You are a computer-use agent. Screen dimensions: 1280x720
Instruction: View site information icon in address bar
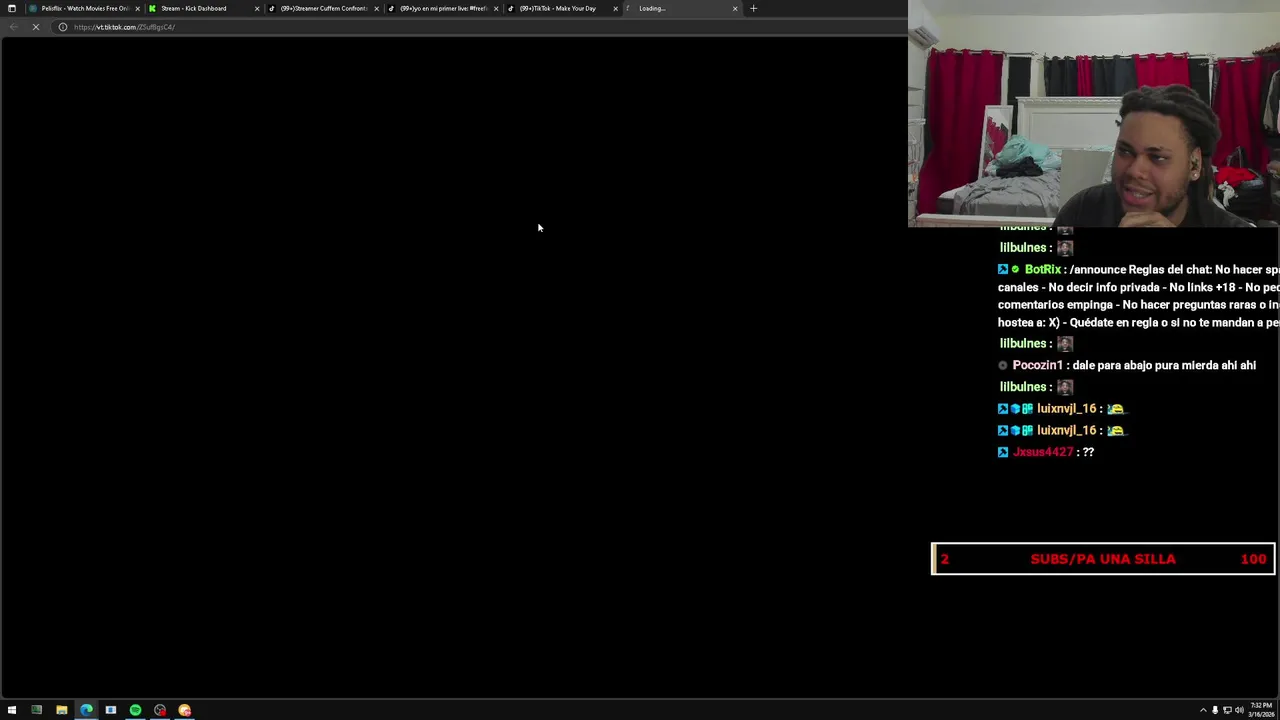pos(62,27)
